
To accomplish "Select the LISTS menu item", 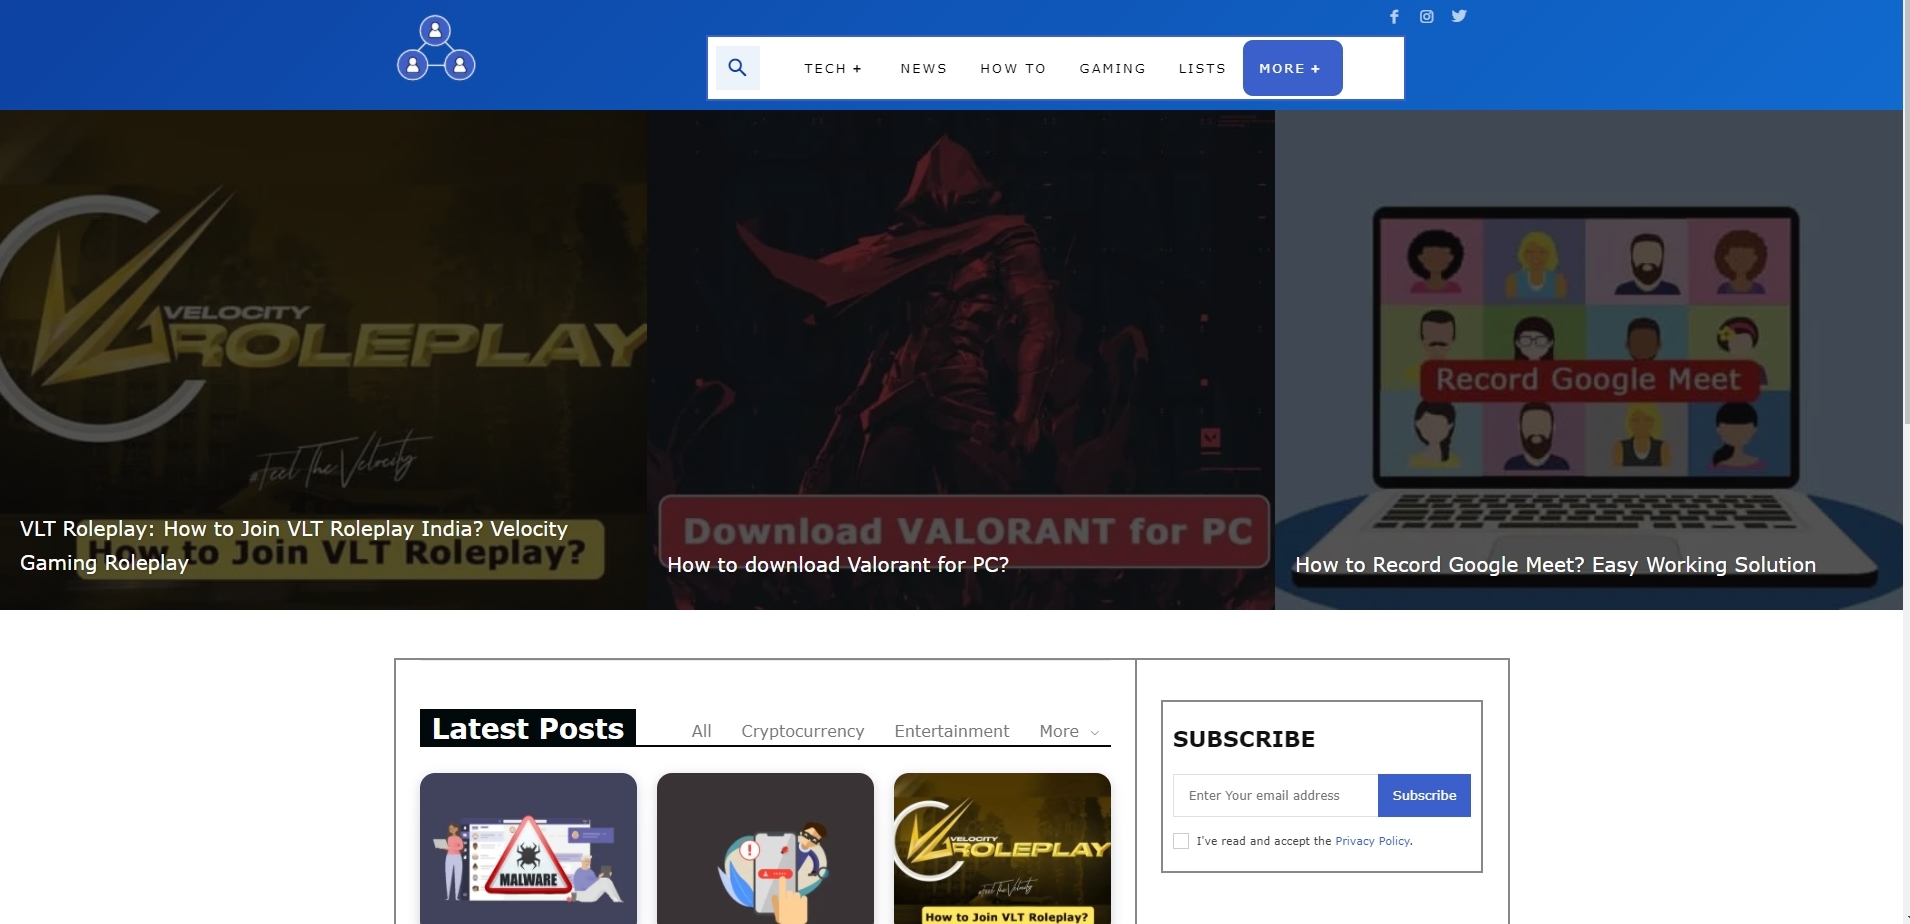I will [1202, 68].
